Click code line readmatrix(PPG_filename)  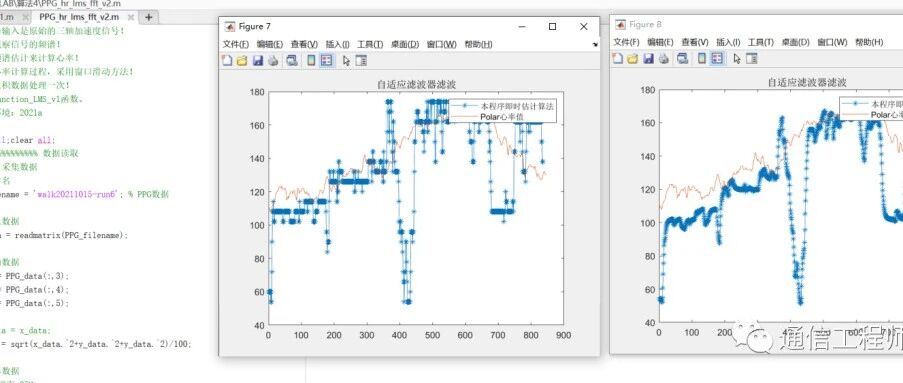coord(64,235)
